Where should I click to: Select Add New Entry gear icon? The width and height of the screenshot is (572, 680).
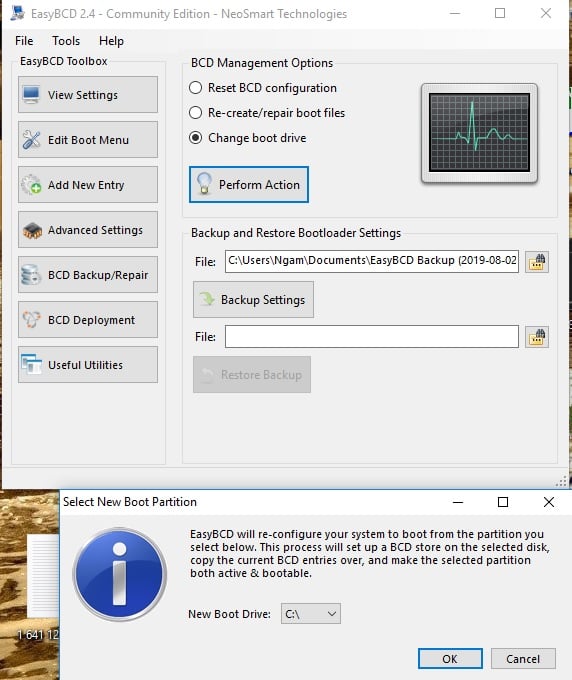(31, 185)
